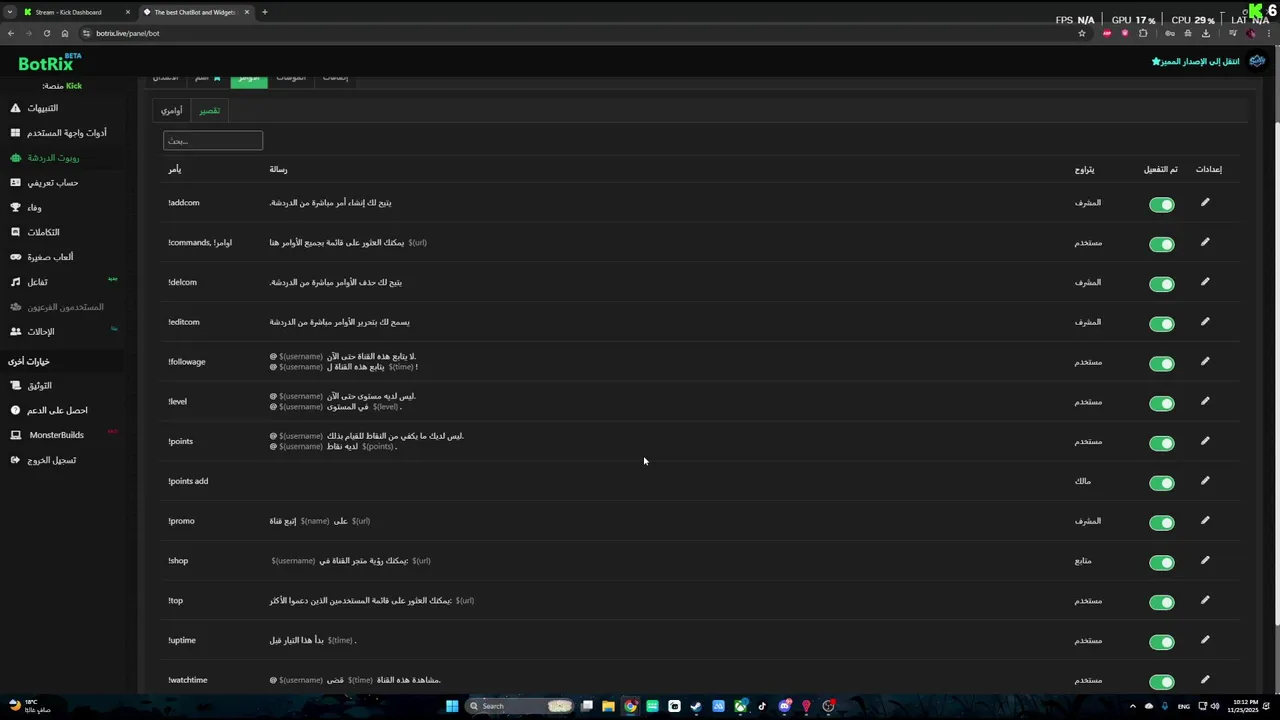
Task: Turn off the !points command toggle
Action: [1161, 443]
